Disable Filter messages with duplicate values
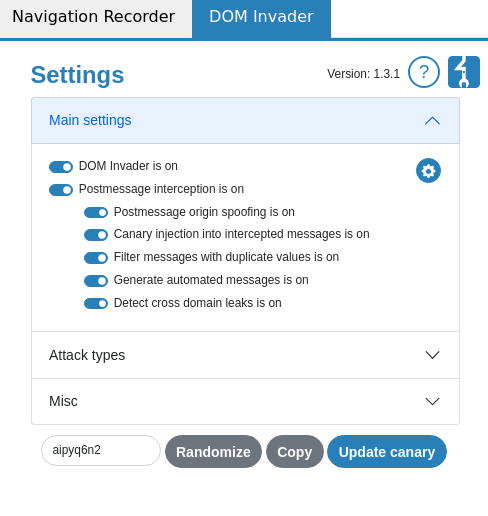Image resolution: width=488 pixels, height=516 pixels. pos(96,258)
